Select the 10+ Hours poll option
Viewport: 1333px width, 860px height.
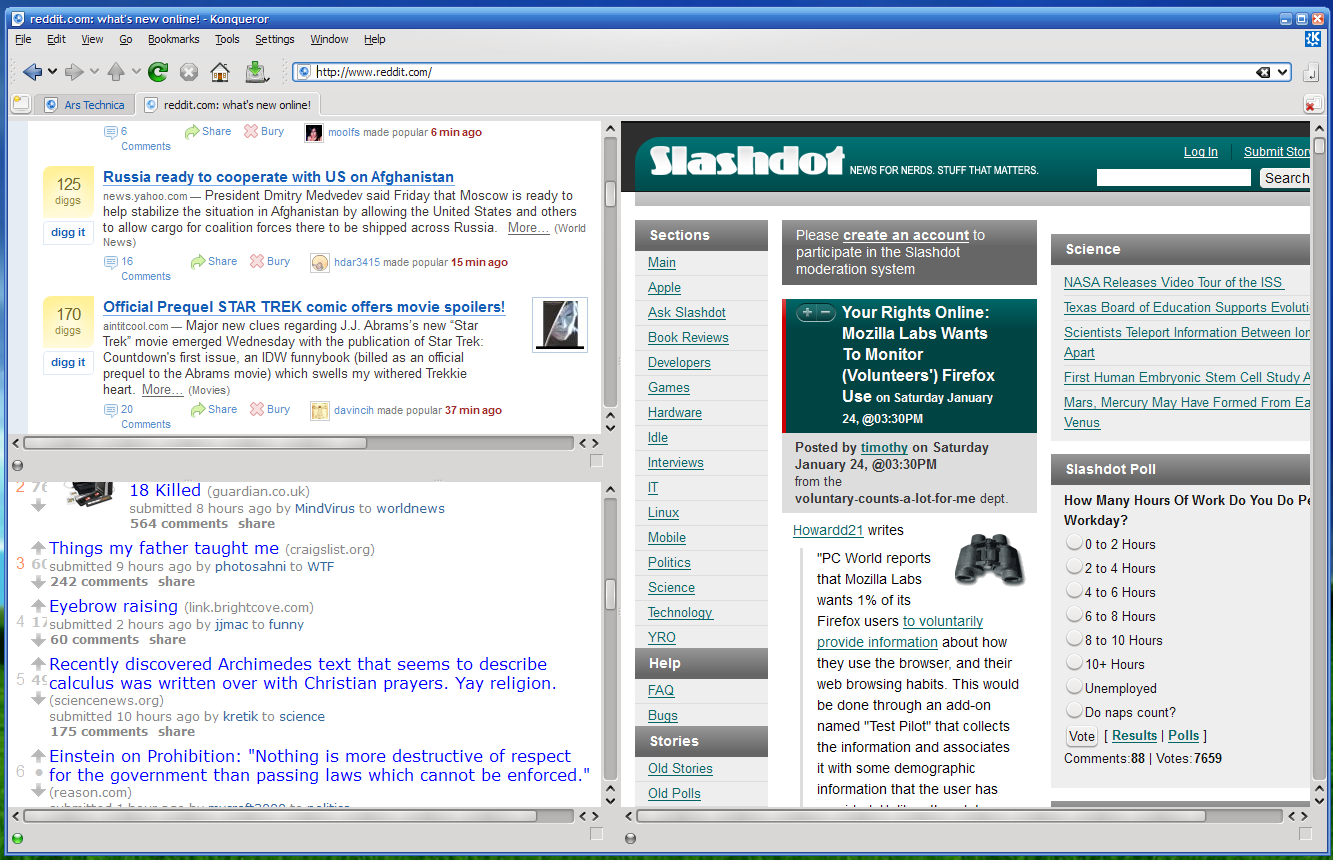[x=1075, y=663]
